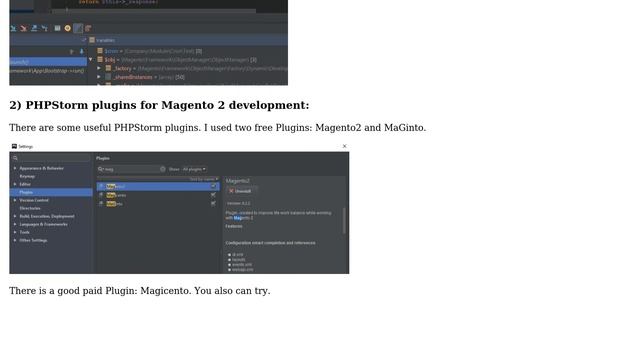Click the Evaluate Expression calculator icon
The image size is (640, 360).
click(58, 28)
